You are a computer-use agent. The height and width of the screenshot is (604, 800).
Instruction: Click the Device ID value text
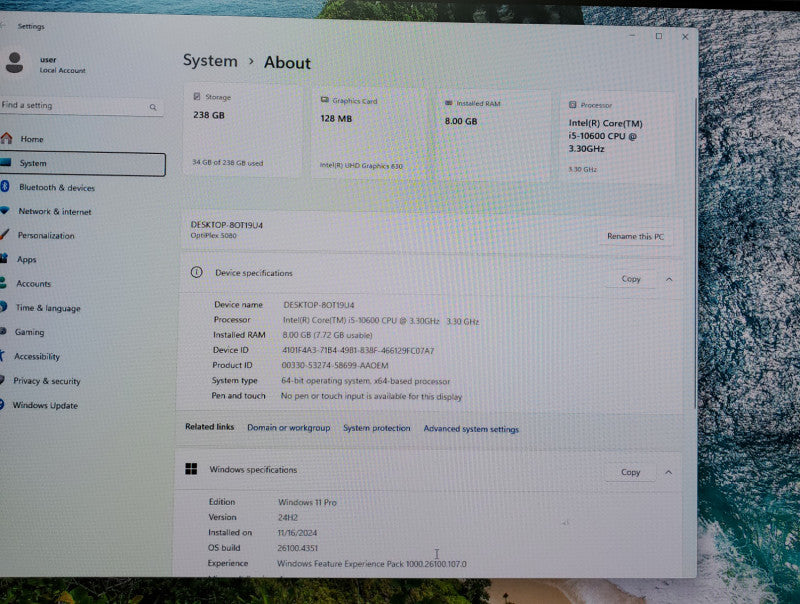(x=358, y=350)
